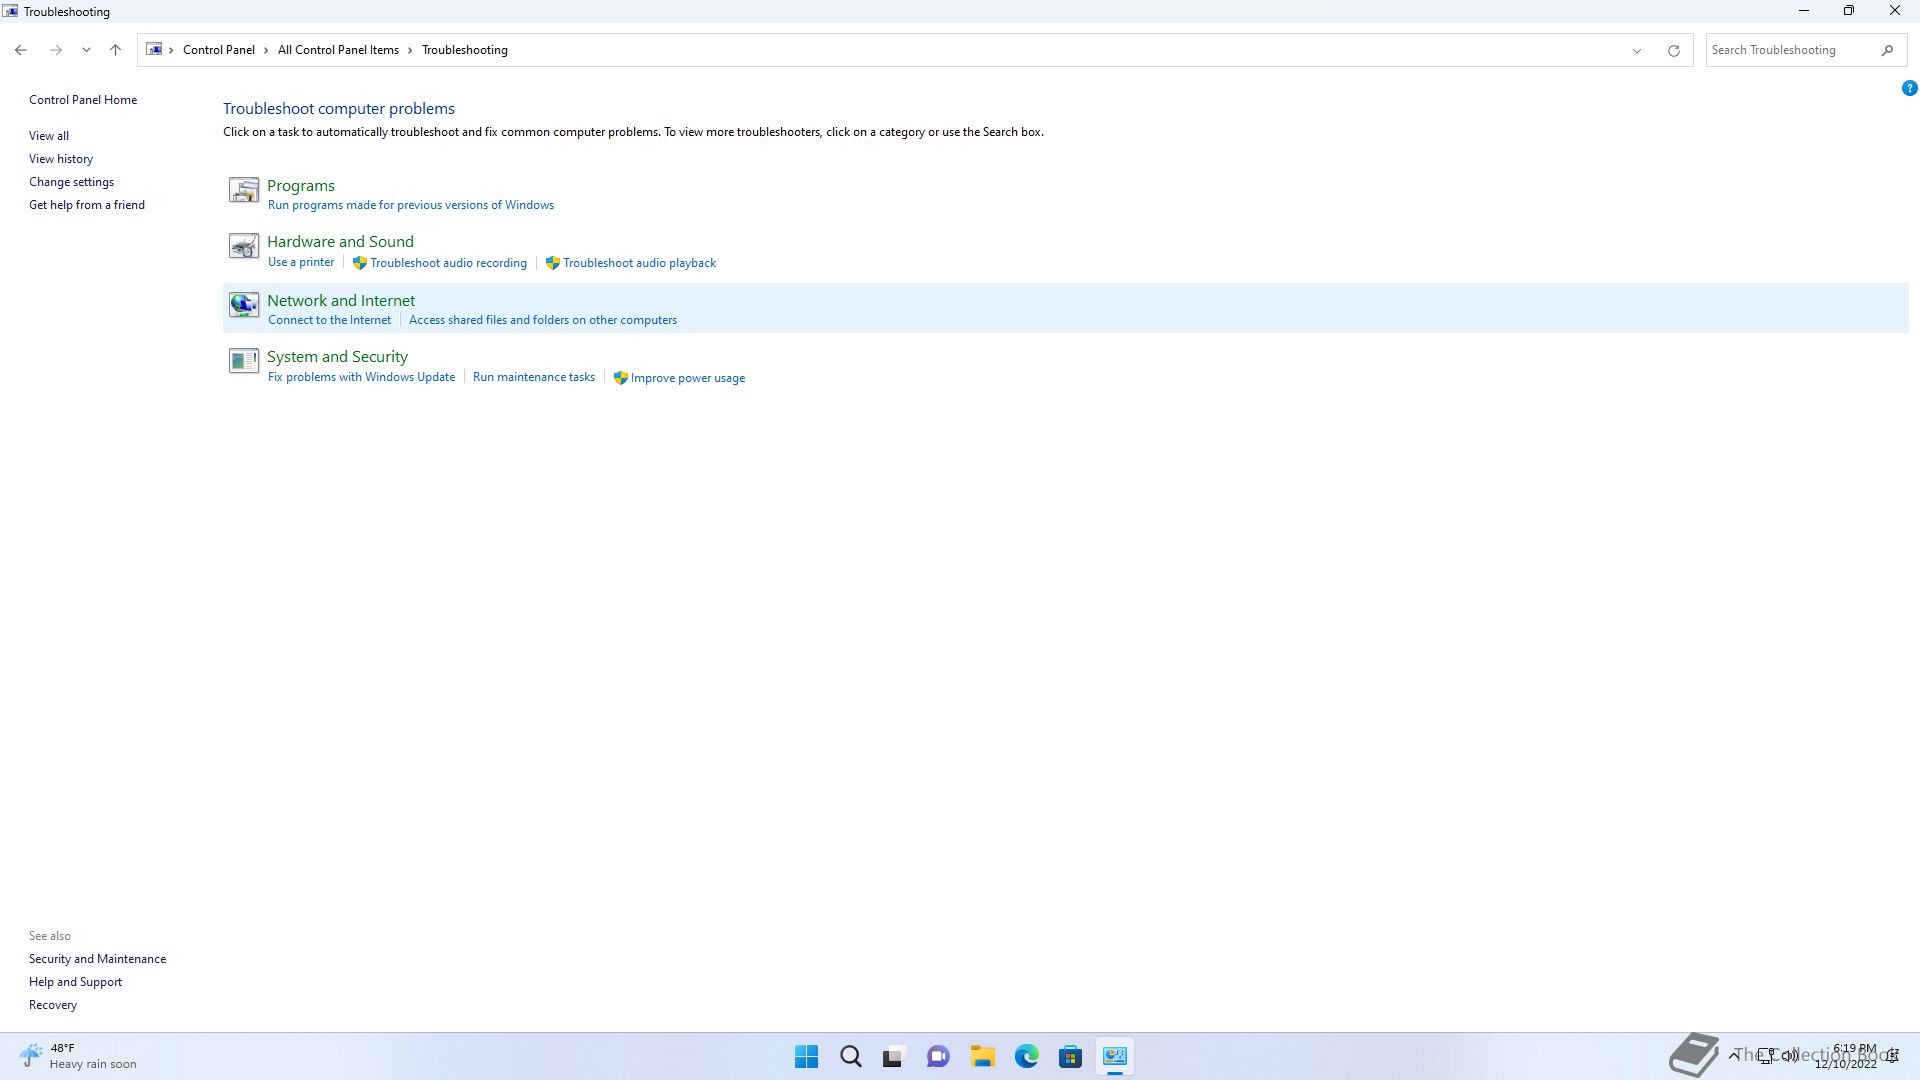Open the Change settings sidebar link
This screenshot has width=1920, height=1080.
coord(71,182)
